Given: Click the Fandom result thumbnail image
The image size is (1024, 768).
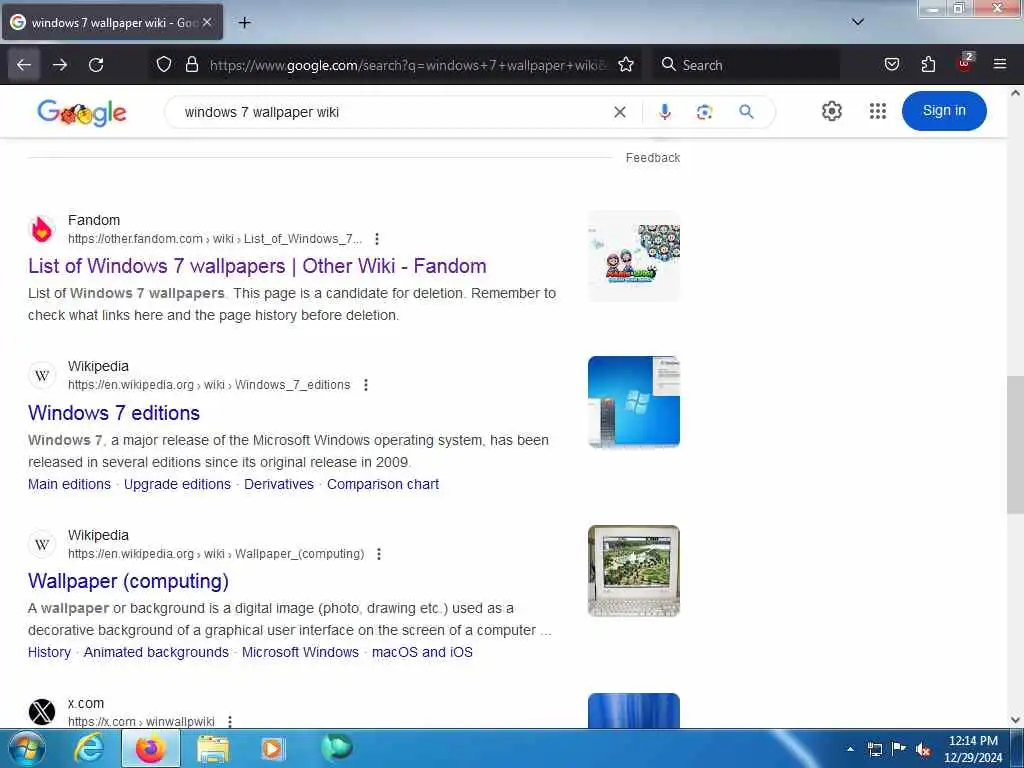Looking at the screenshot, I should 633,256.
